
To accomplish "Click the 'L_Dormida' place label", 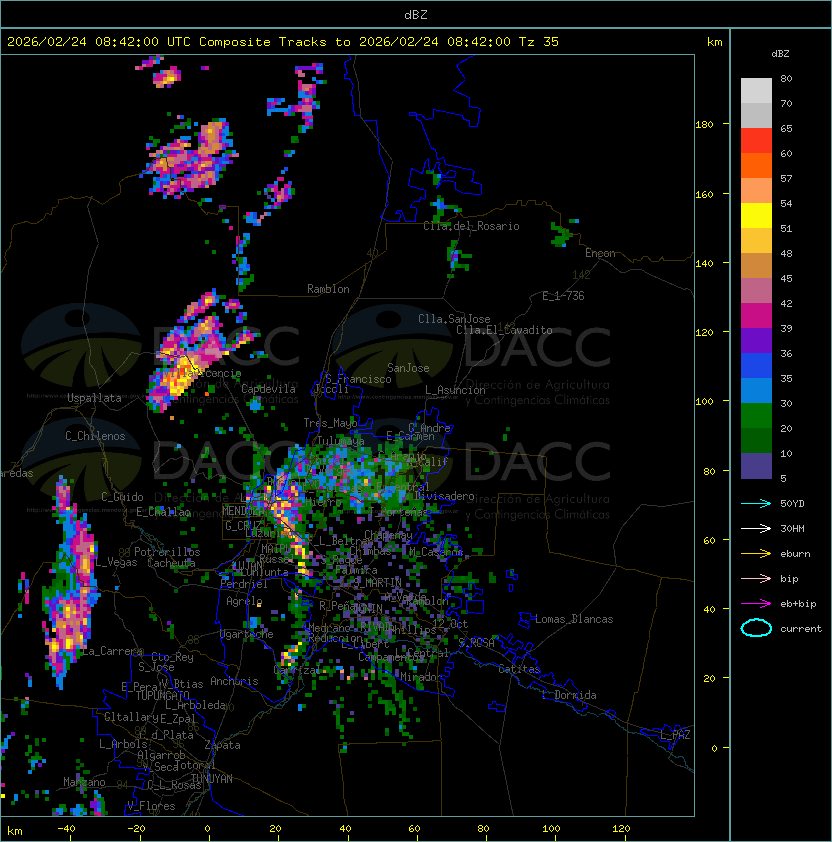I will (569, 695).
